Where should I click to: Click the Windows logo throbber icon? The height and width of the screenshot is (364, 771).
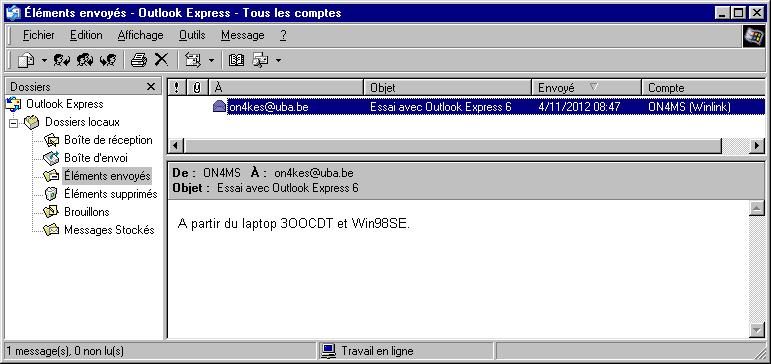(x=754, y=35)
